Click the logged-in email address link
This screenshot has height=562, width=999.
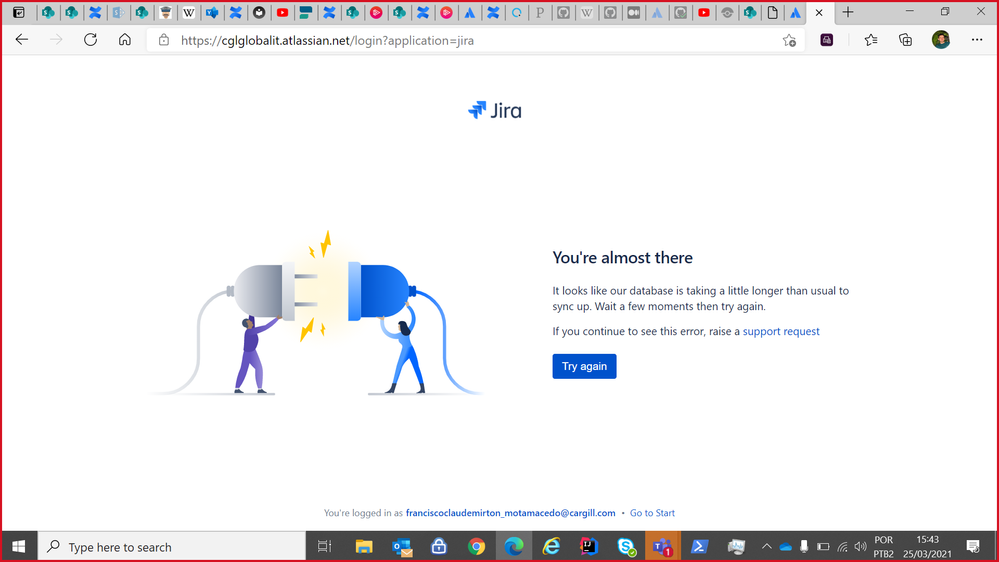coord(510,513)
